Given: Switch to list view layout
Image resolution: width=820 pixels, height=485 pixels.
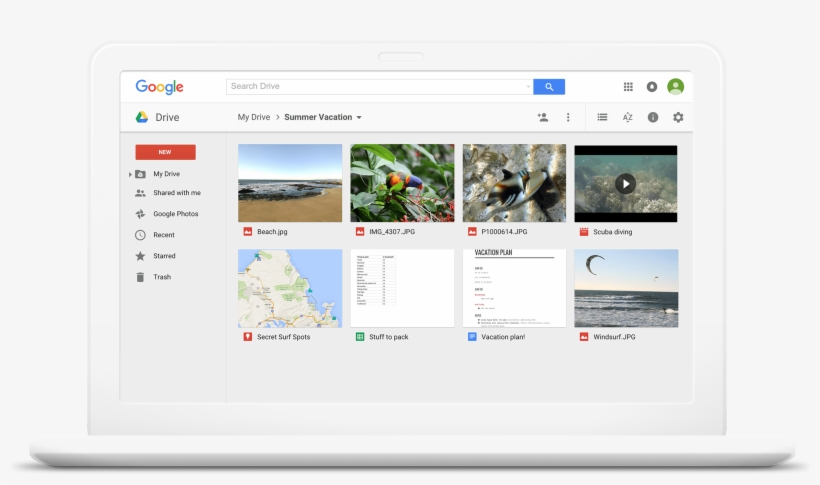Looking at the screenshot, I should [602, 117].
